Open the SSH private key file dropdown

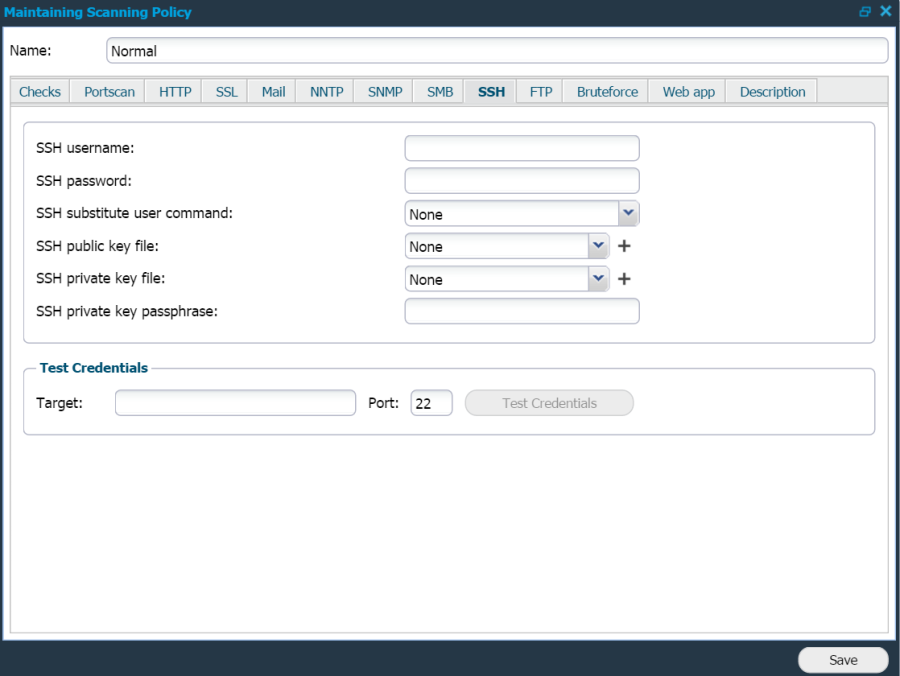click(x=597, y=279)
